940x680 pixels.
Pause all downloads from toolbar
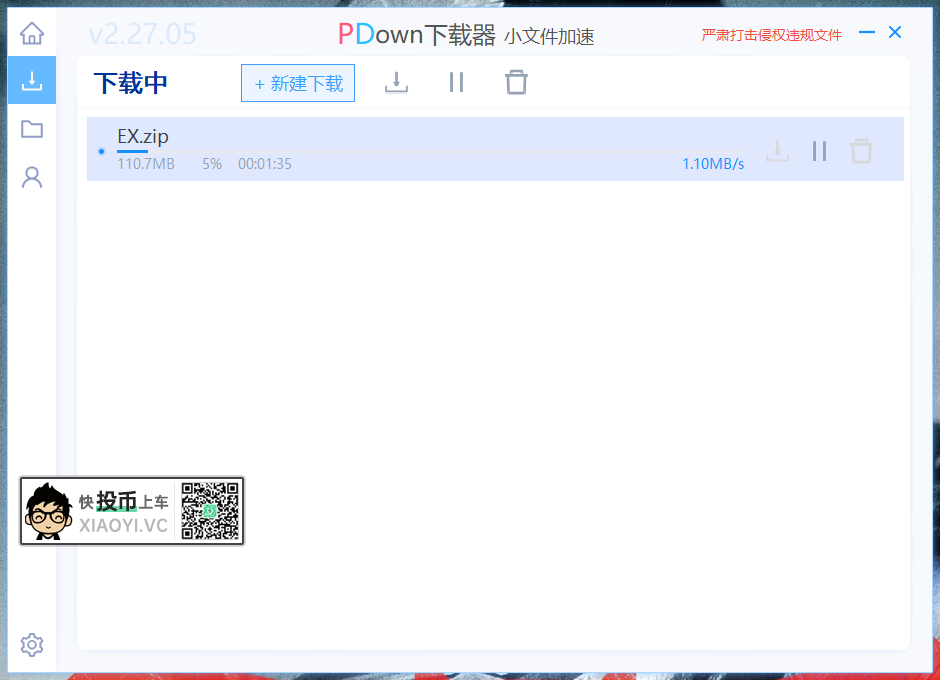pos(456,82)
